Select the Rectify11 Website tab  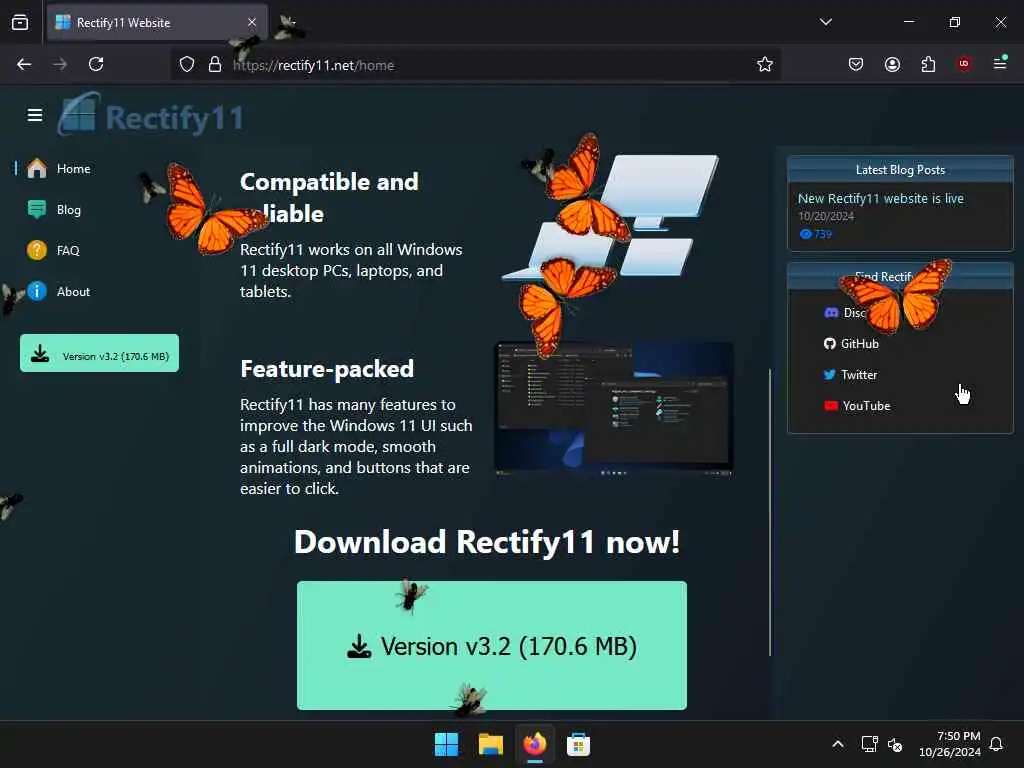pyautogui.click(x=157, y=22)
